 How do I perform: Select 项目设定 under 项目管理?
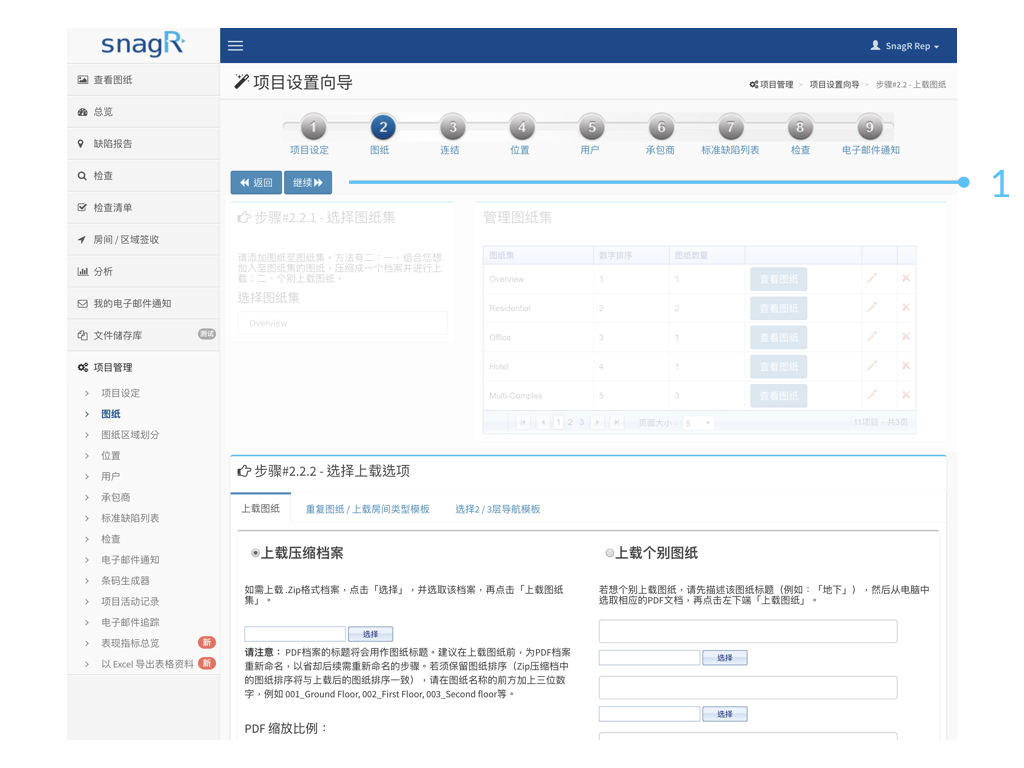coord(120,393)
